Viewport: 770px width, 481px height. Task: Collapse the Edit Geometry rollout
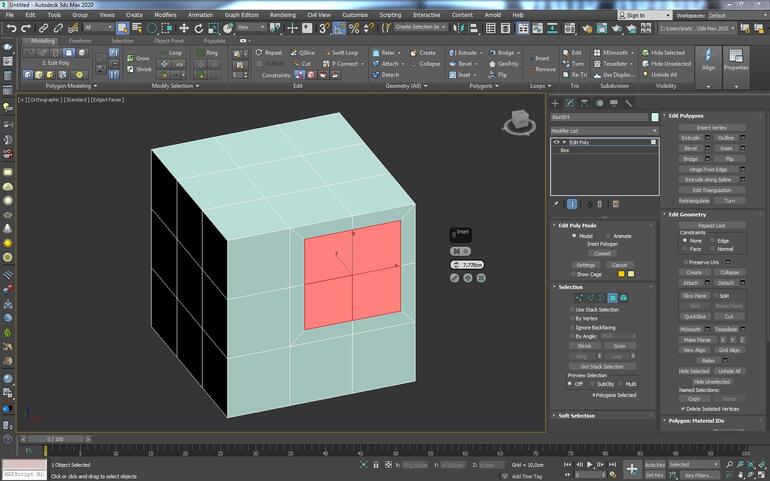687,215
